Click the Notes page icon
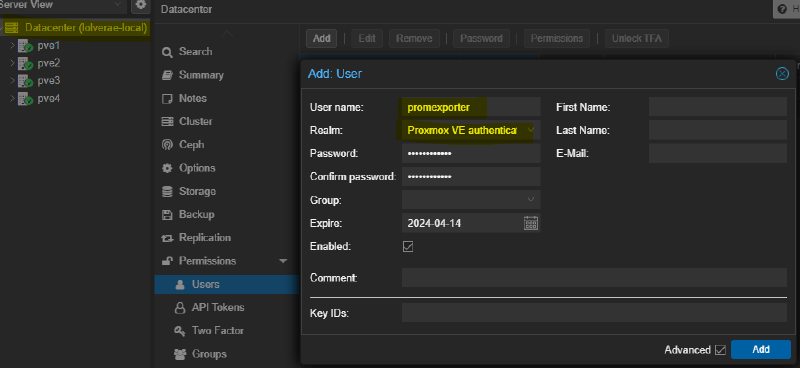 pos(167,99)
